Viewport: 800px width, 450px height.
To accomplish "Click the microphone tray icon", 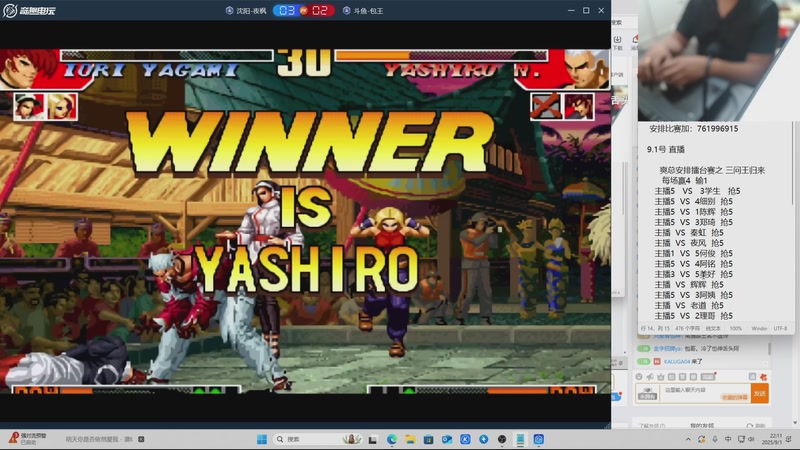I will 715,439.
